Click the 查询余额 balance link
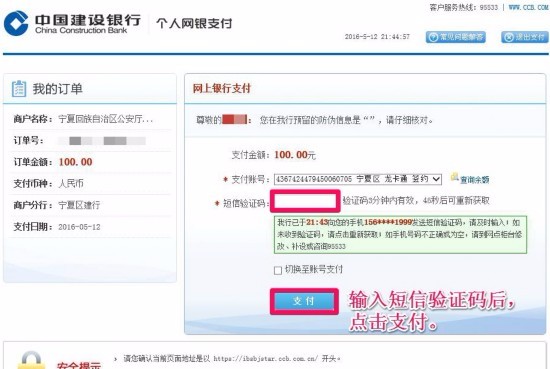The height and width of the screenshot is (369, 550). coord(475,180)
